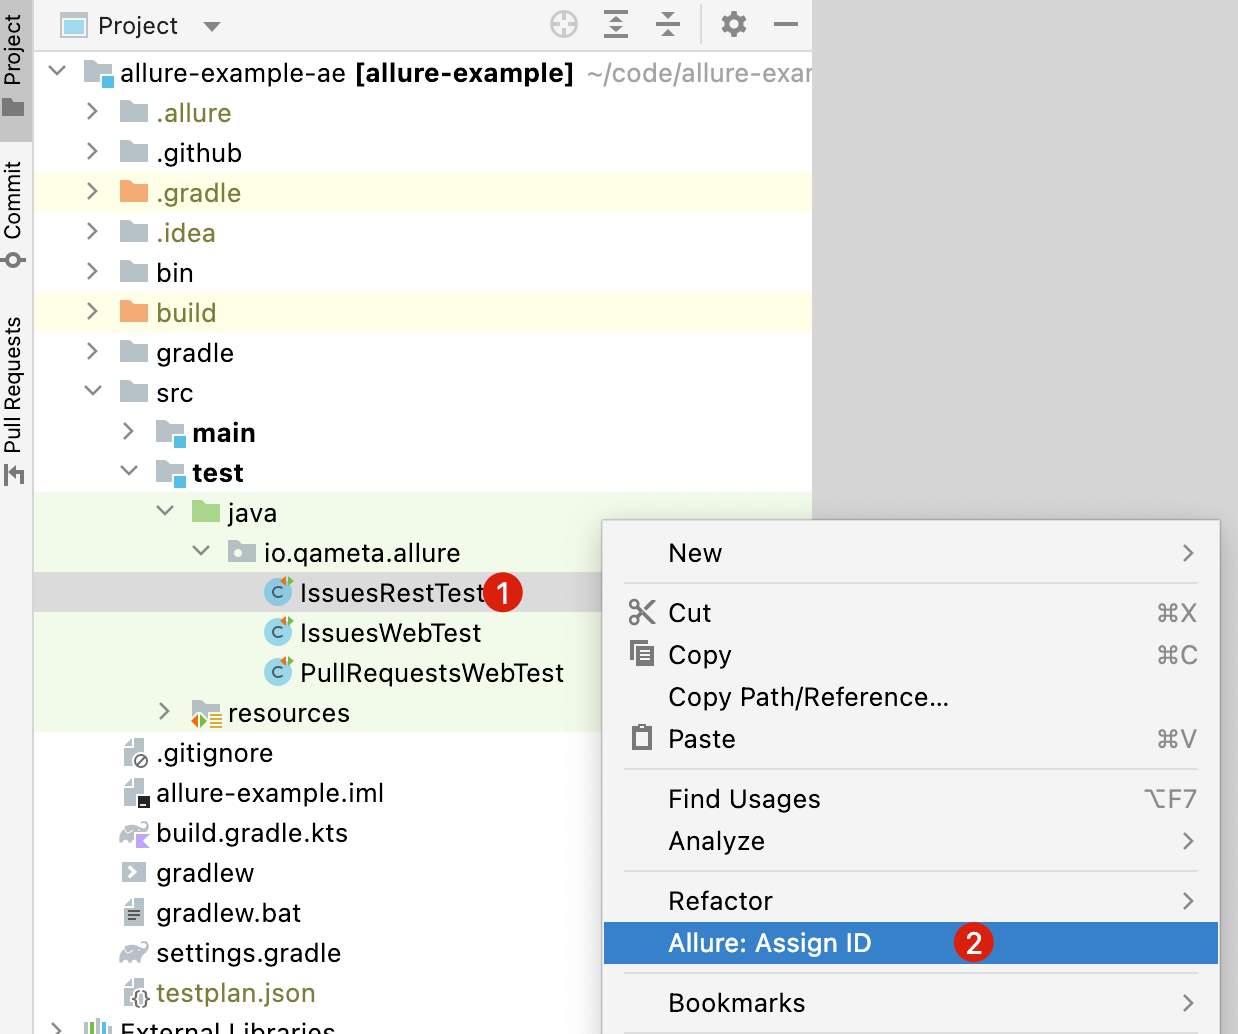
Task: Click the test module folder icon
Action: click(170, 472)
